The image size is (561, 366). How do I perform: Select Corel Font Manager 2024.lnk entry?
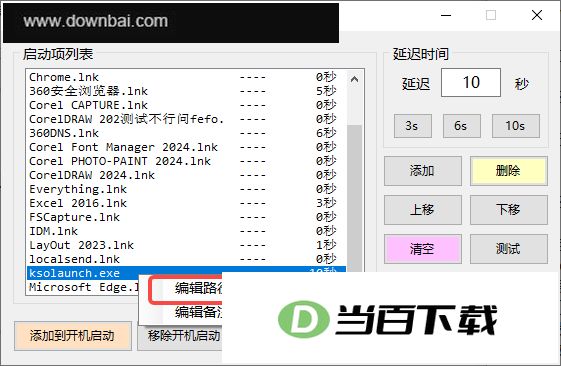[186, 147]
